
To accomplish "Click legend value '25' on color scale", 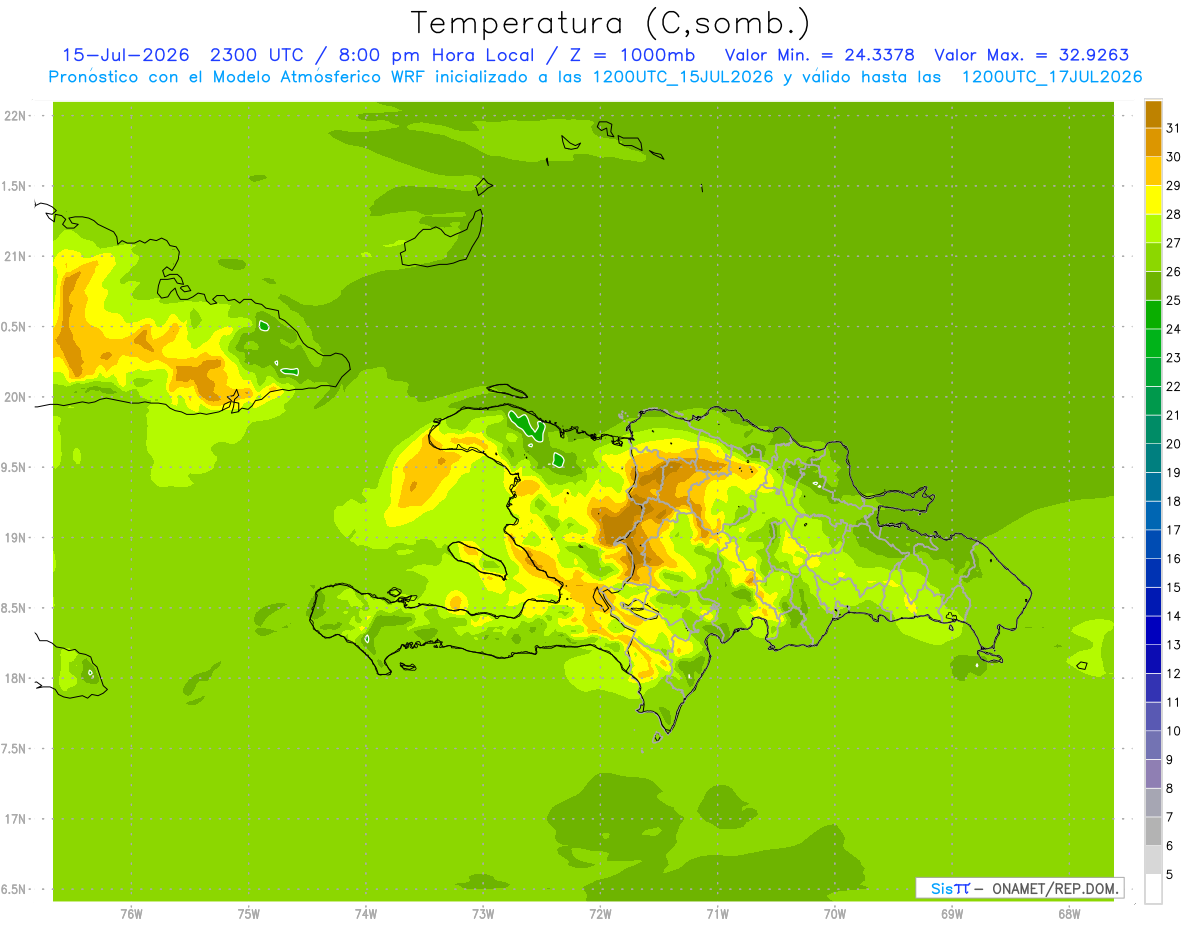I will (1174, 300).
